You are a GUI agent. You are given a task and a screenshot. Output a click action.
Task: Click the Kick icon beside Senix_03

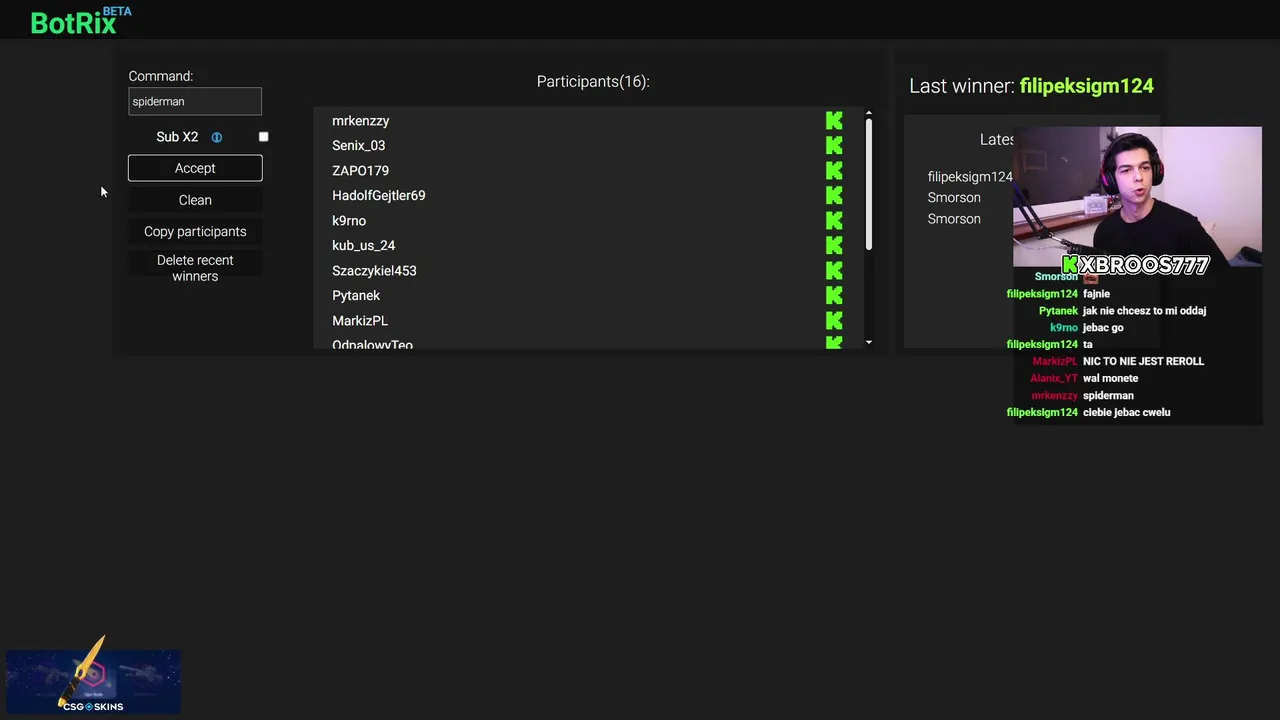[834, 146]
